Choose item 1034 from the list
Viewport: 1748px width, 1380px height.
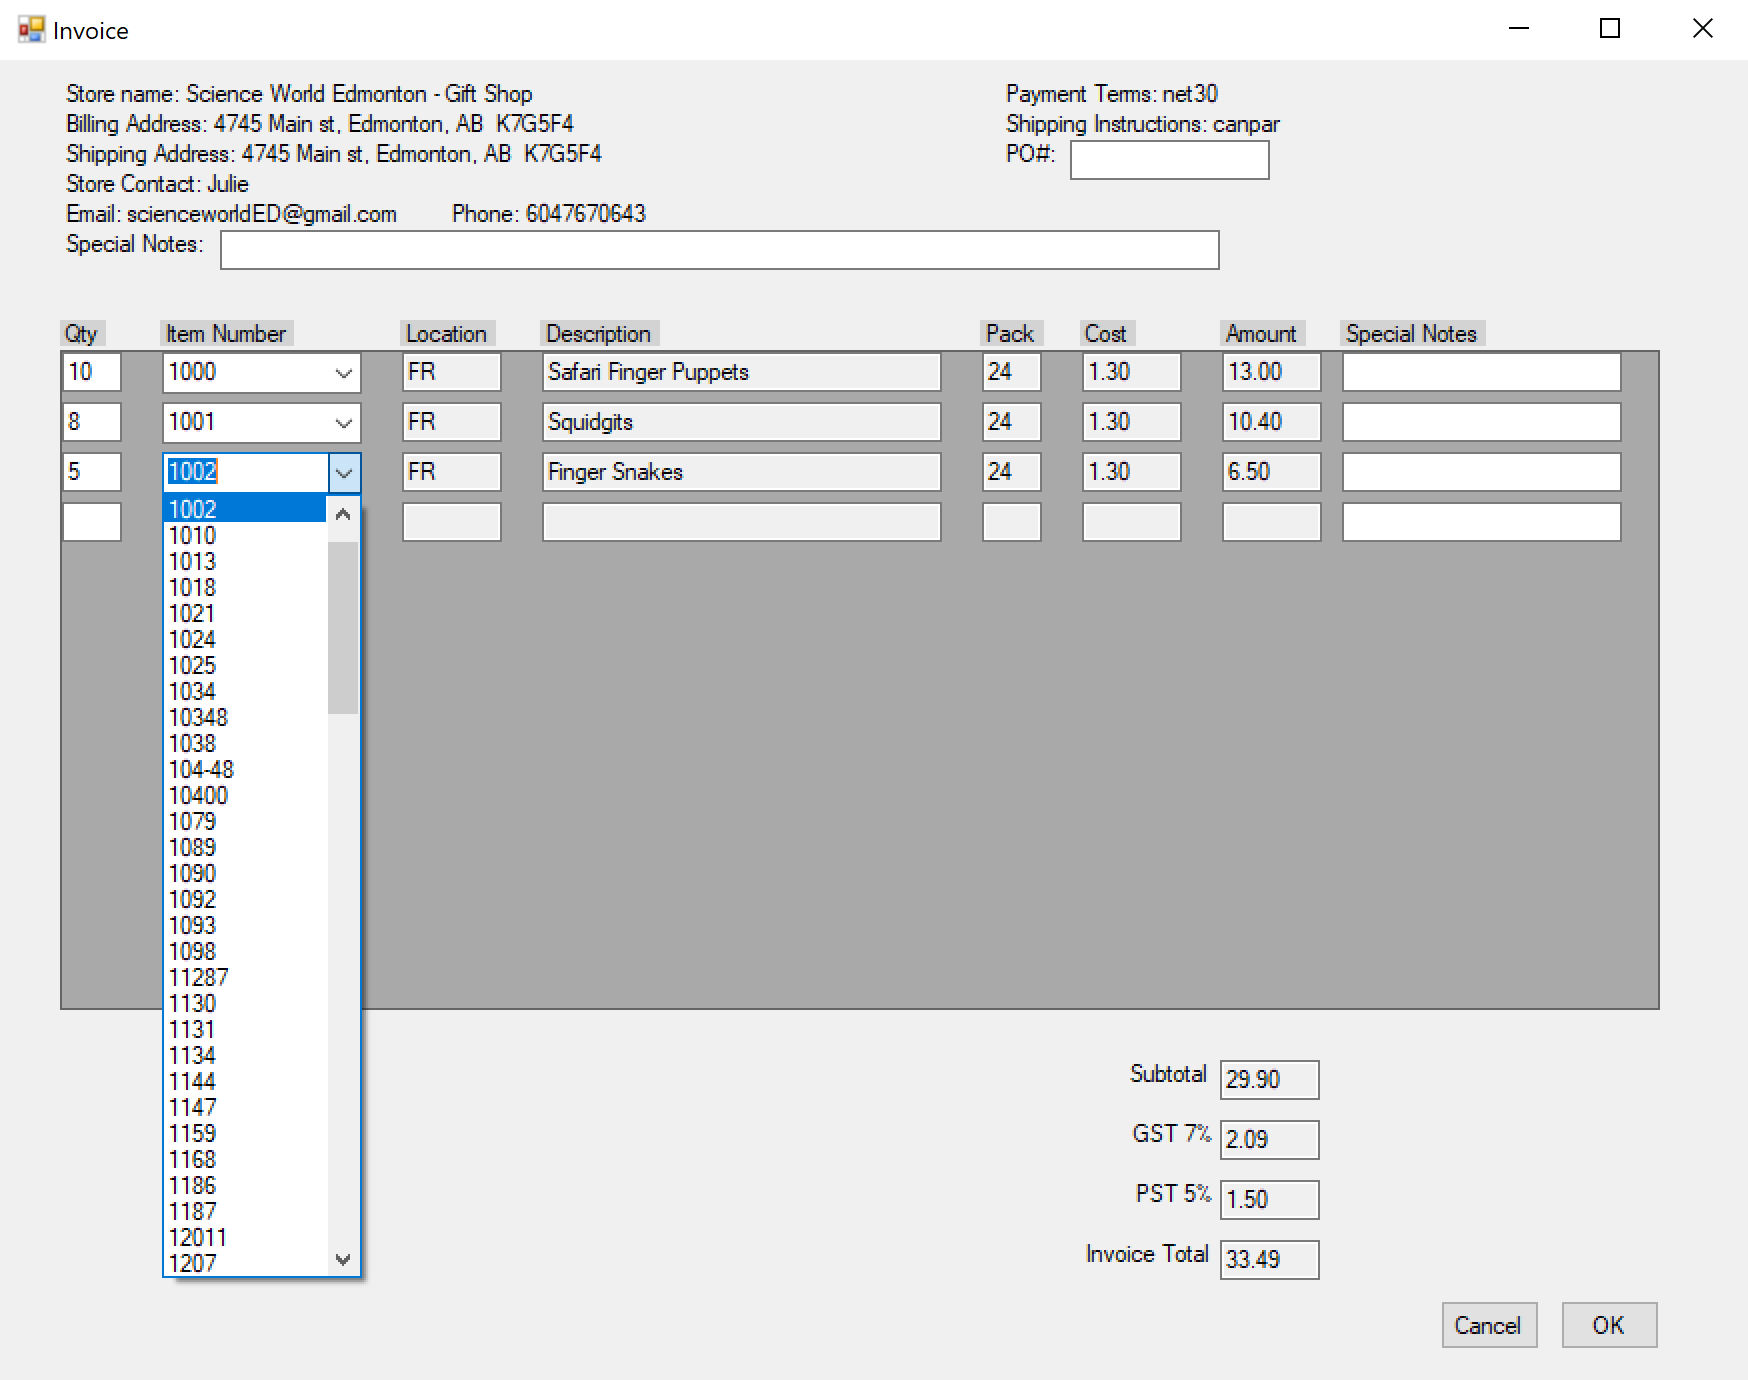coord(245,691)
